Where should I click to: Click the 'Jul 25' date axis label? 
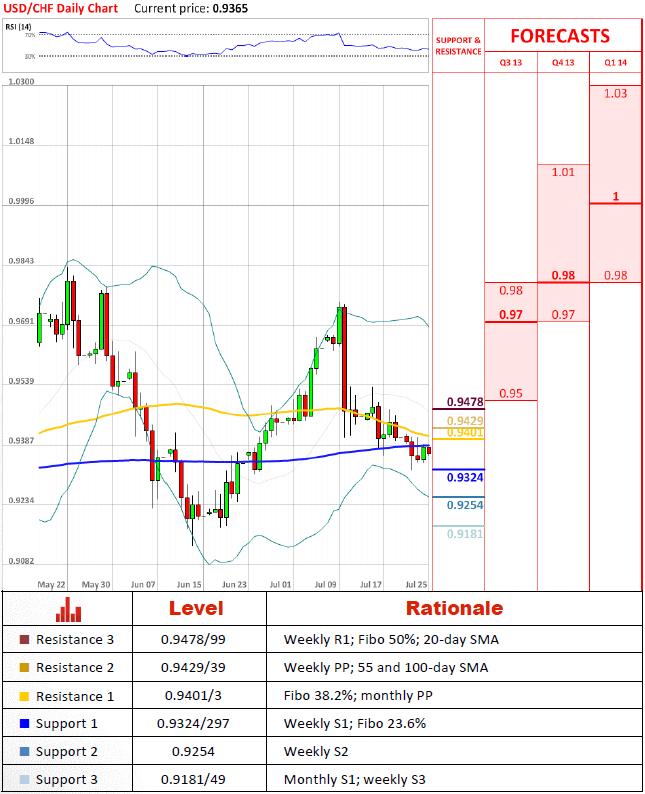[x=416, y=584]
